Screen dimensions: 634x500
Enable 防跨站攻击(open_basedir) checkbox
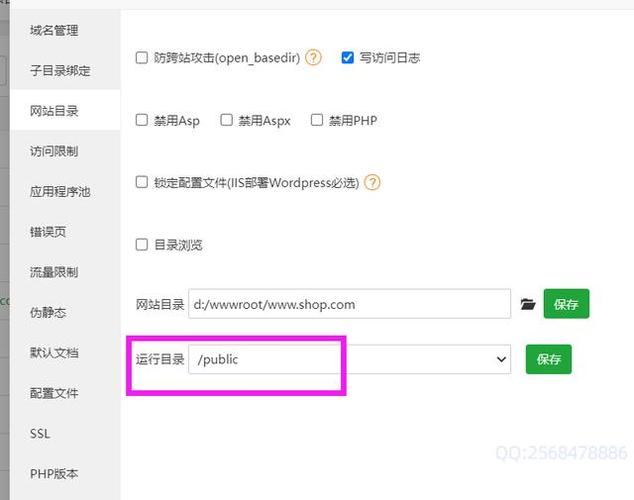142,58
